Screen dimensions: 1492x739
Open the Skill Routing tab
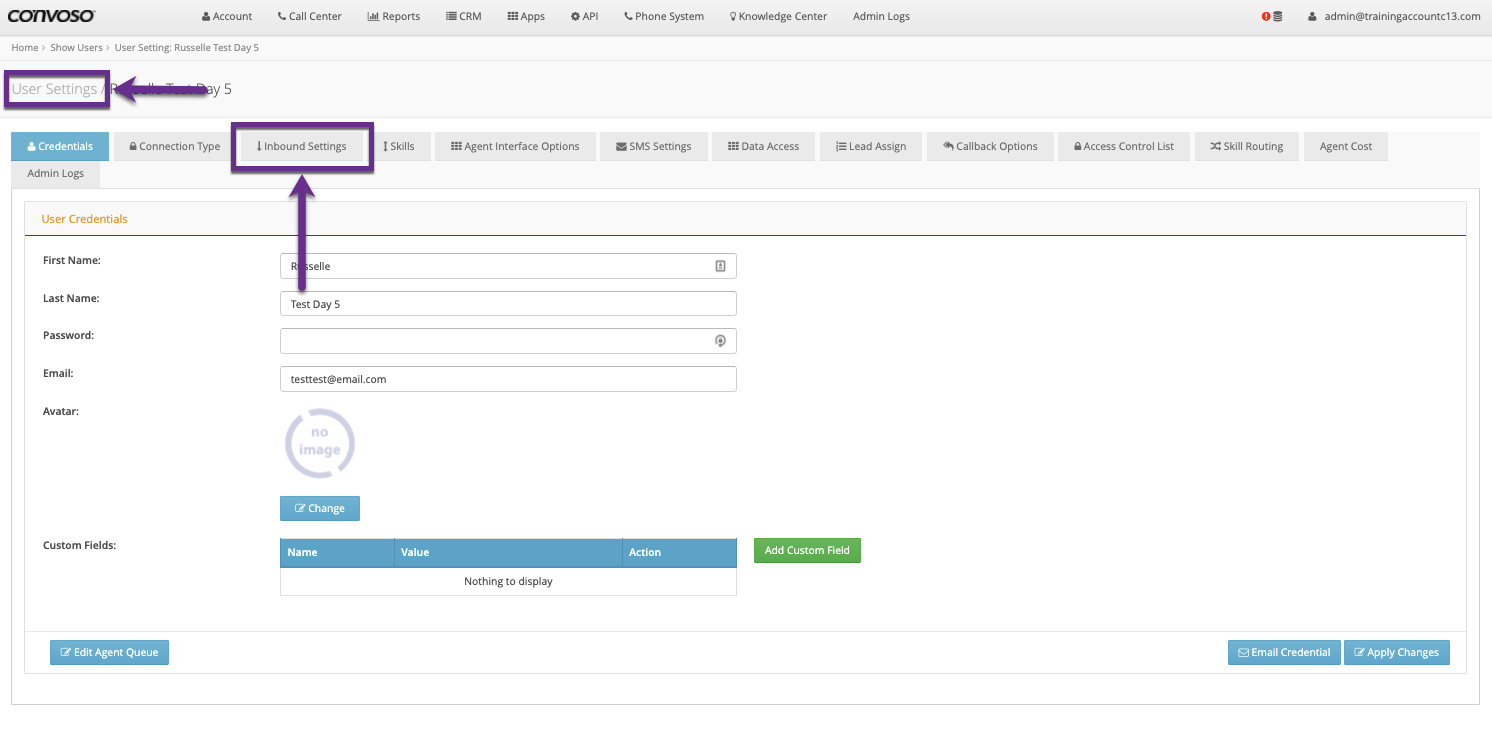click(1246, 147)
